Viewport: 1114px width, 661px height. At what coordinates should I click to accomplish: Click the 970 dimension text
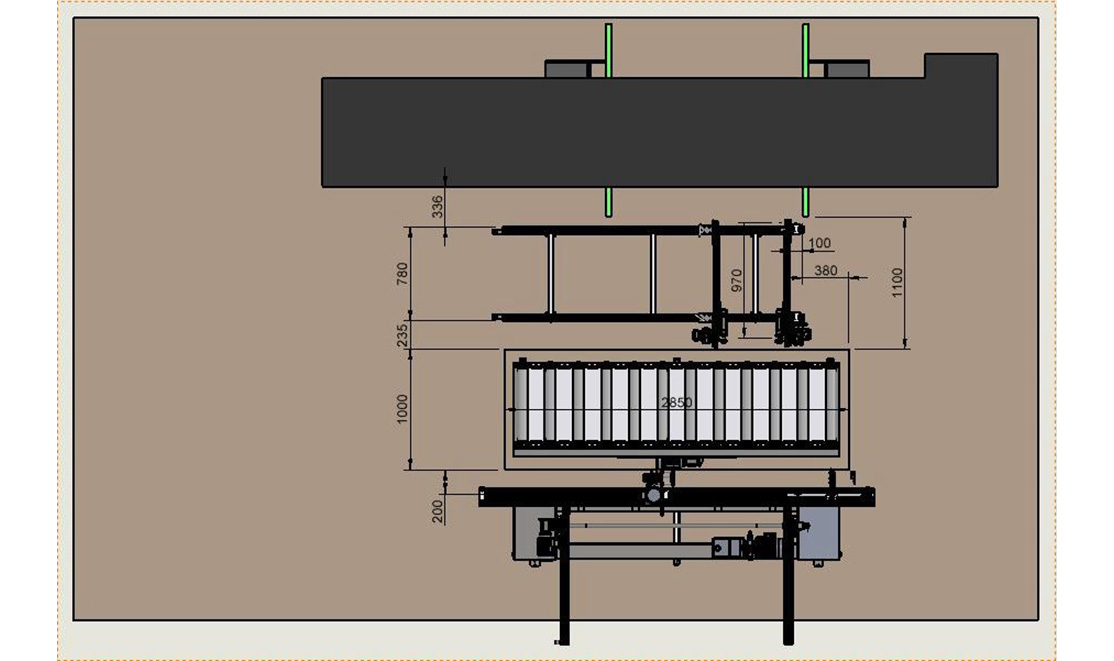pyautogui.click(x=737, y=279)
